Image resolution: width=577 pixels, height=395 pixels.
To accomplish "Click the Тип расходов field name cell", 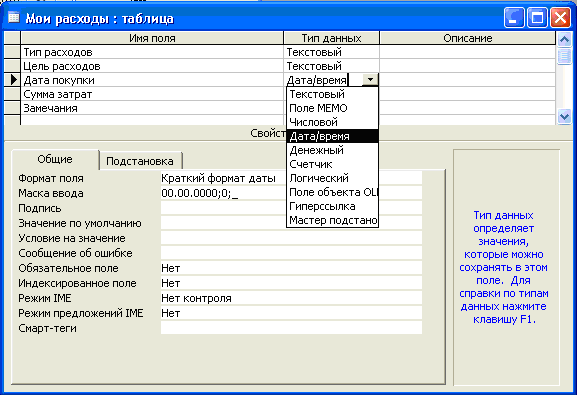I will (152, 52).
